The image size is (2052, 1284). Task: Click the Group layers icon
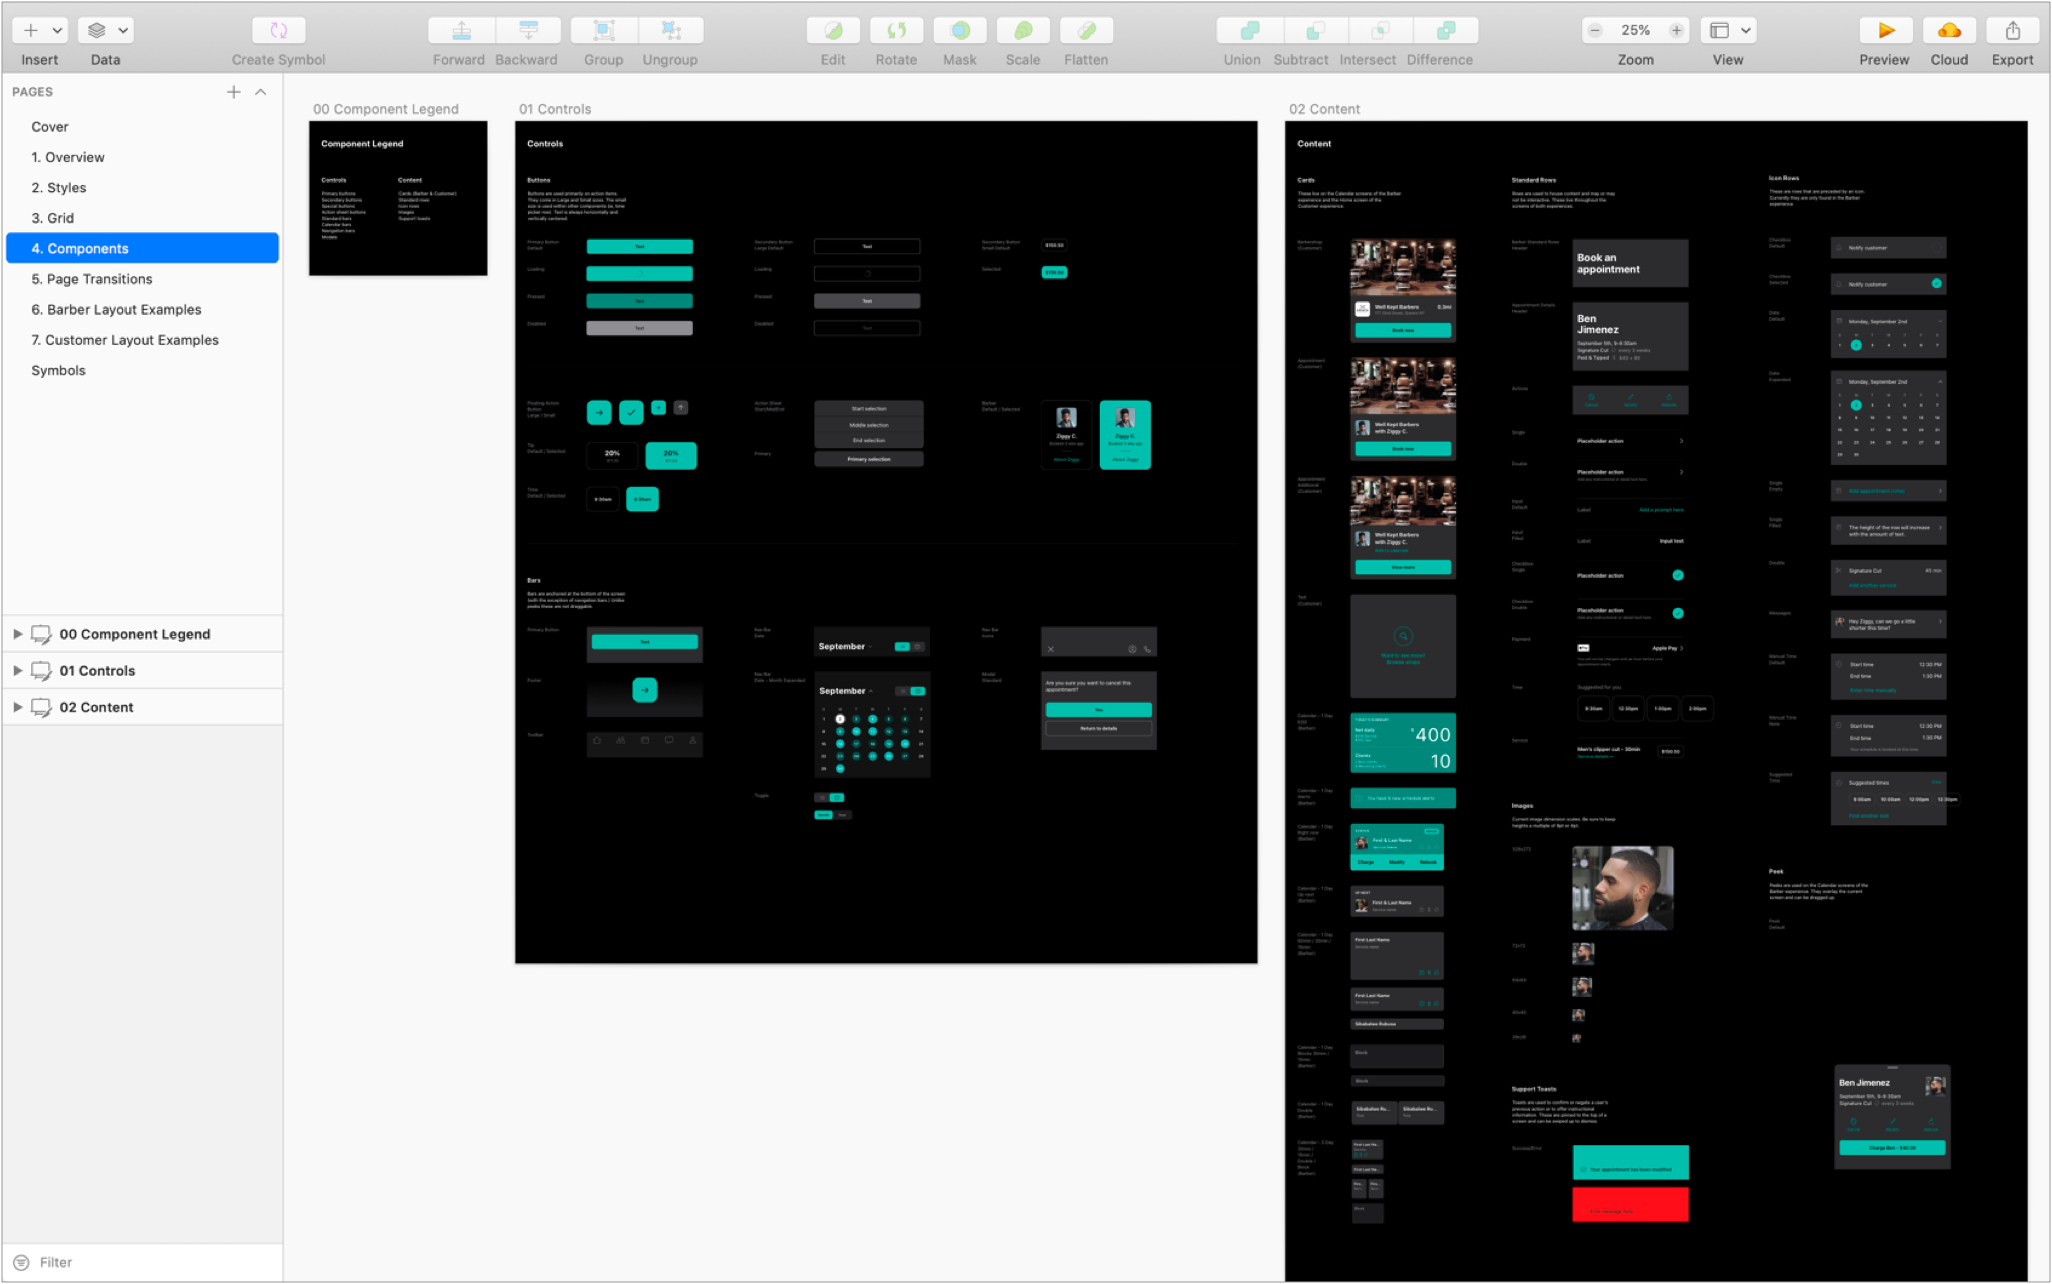click(604, 31)
